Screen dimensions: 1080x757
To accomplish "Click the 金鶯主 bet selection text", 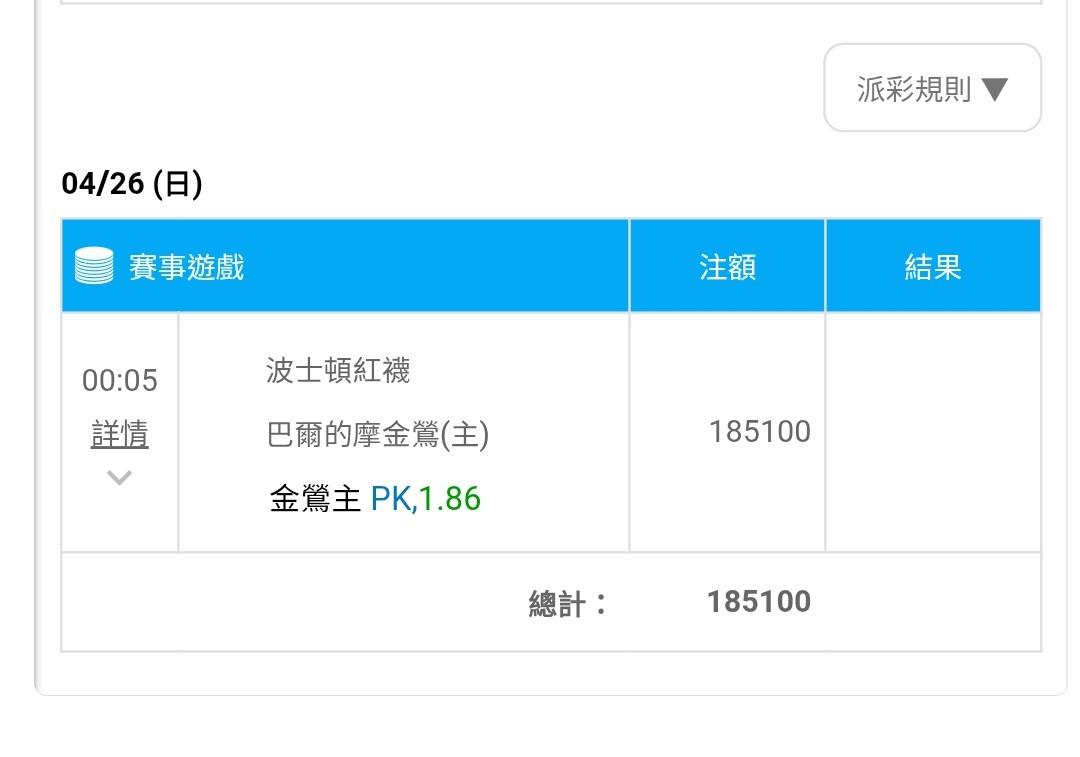I will [315, 498].
